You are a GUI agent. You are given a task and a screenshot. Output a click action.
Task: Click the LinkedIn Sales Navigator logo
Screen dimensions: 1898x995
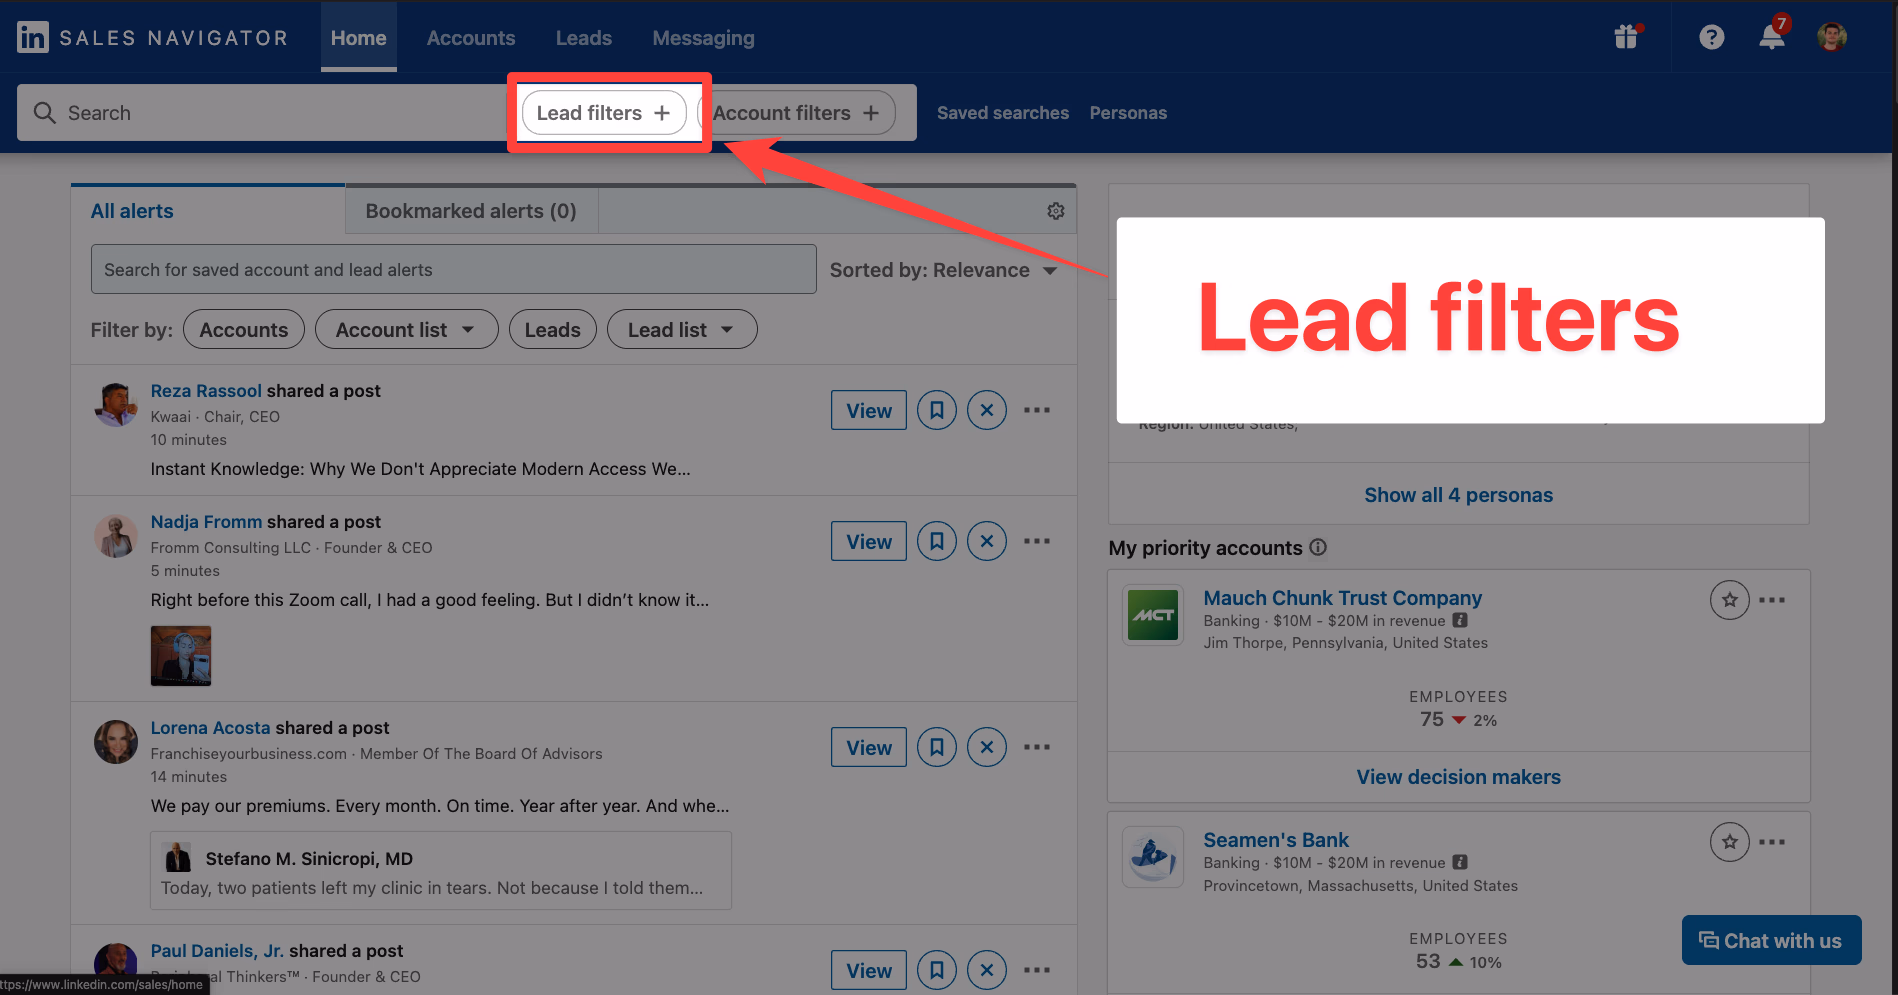(x=152, y=37)
